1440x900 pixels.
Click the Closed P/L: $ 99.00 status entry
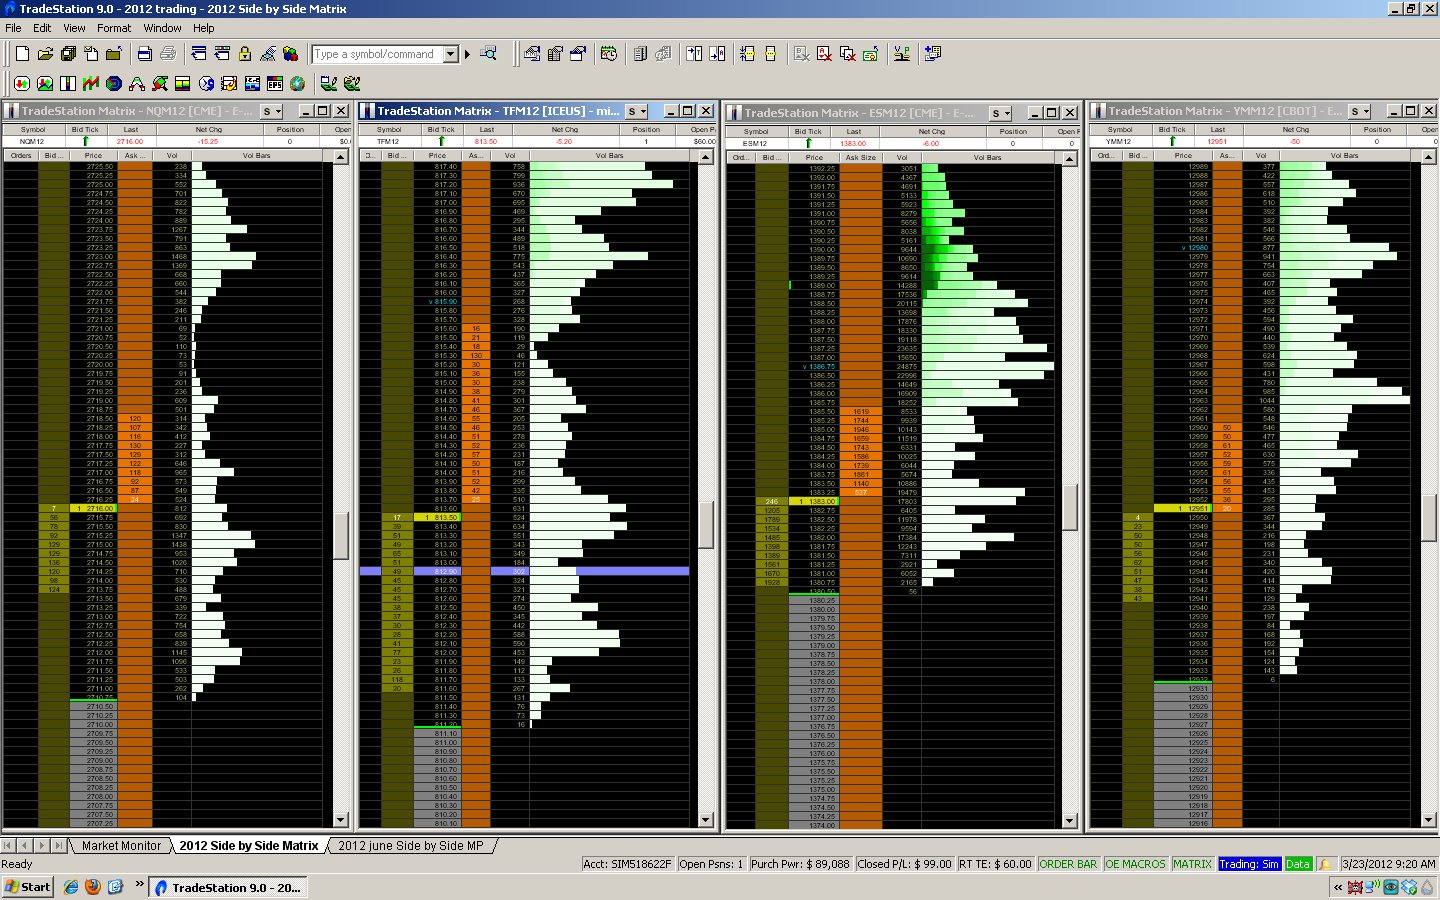pos(904,864)
